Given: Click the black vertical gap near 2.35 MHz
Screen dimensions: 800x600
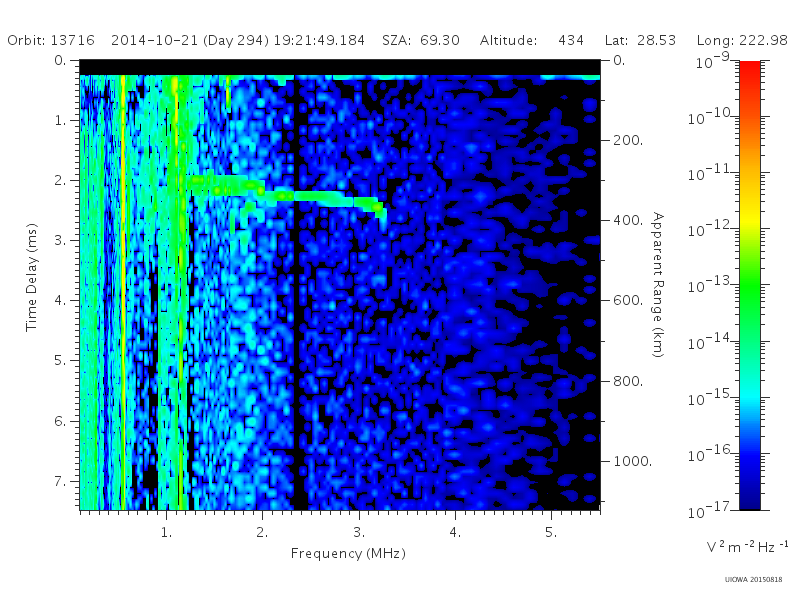Looking at the screenshot, I should [x=295, y=293].
